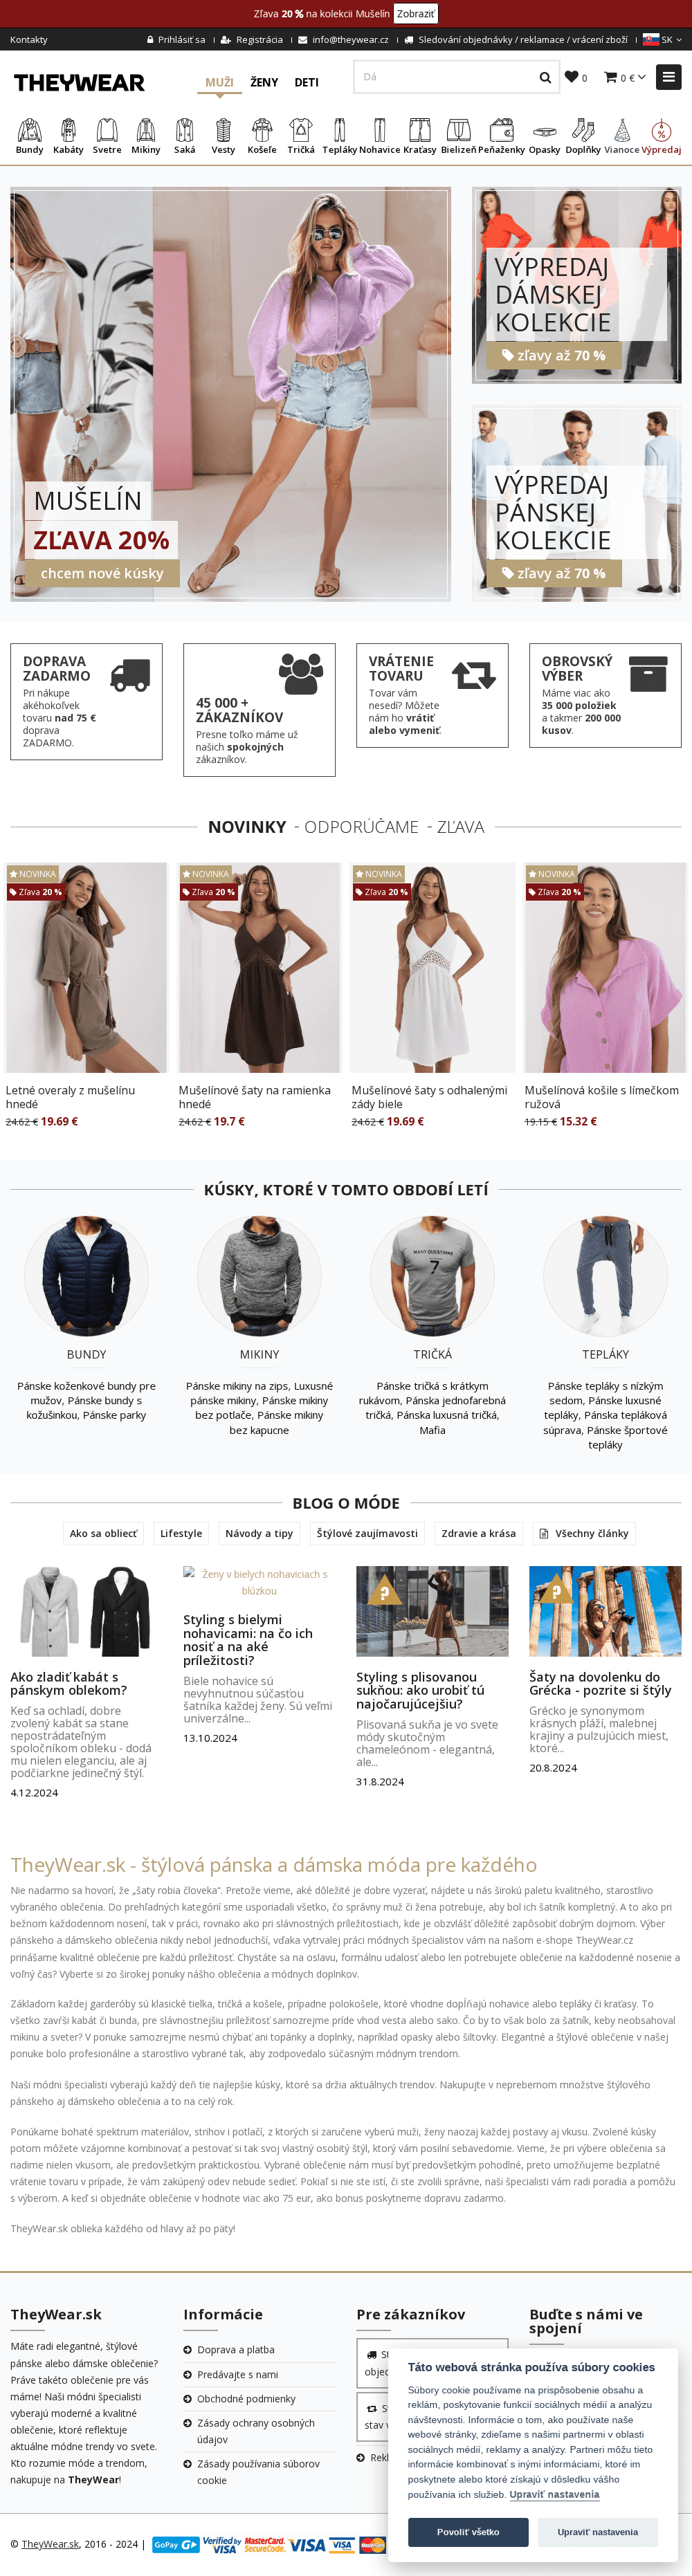The height and width of the screenshot is (2576, 692).
Task: Switch to the ŽENY tab
Action: pyautogui.click(x=264, y=82)
